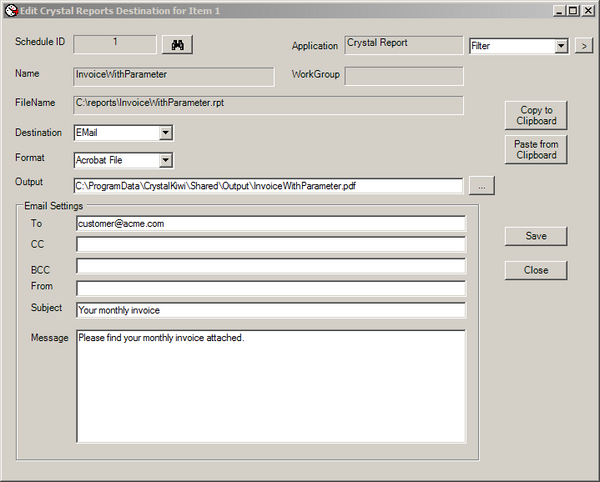Click Copy to Clipboard button
The image size is (600, 482).
pos(536,116)
